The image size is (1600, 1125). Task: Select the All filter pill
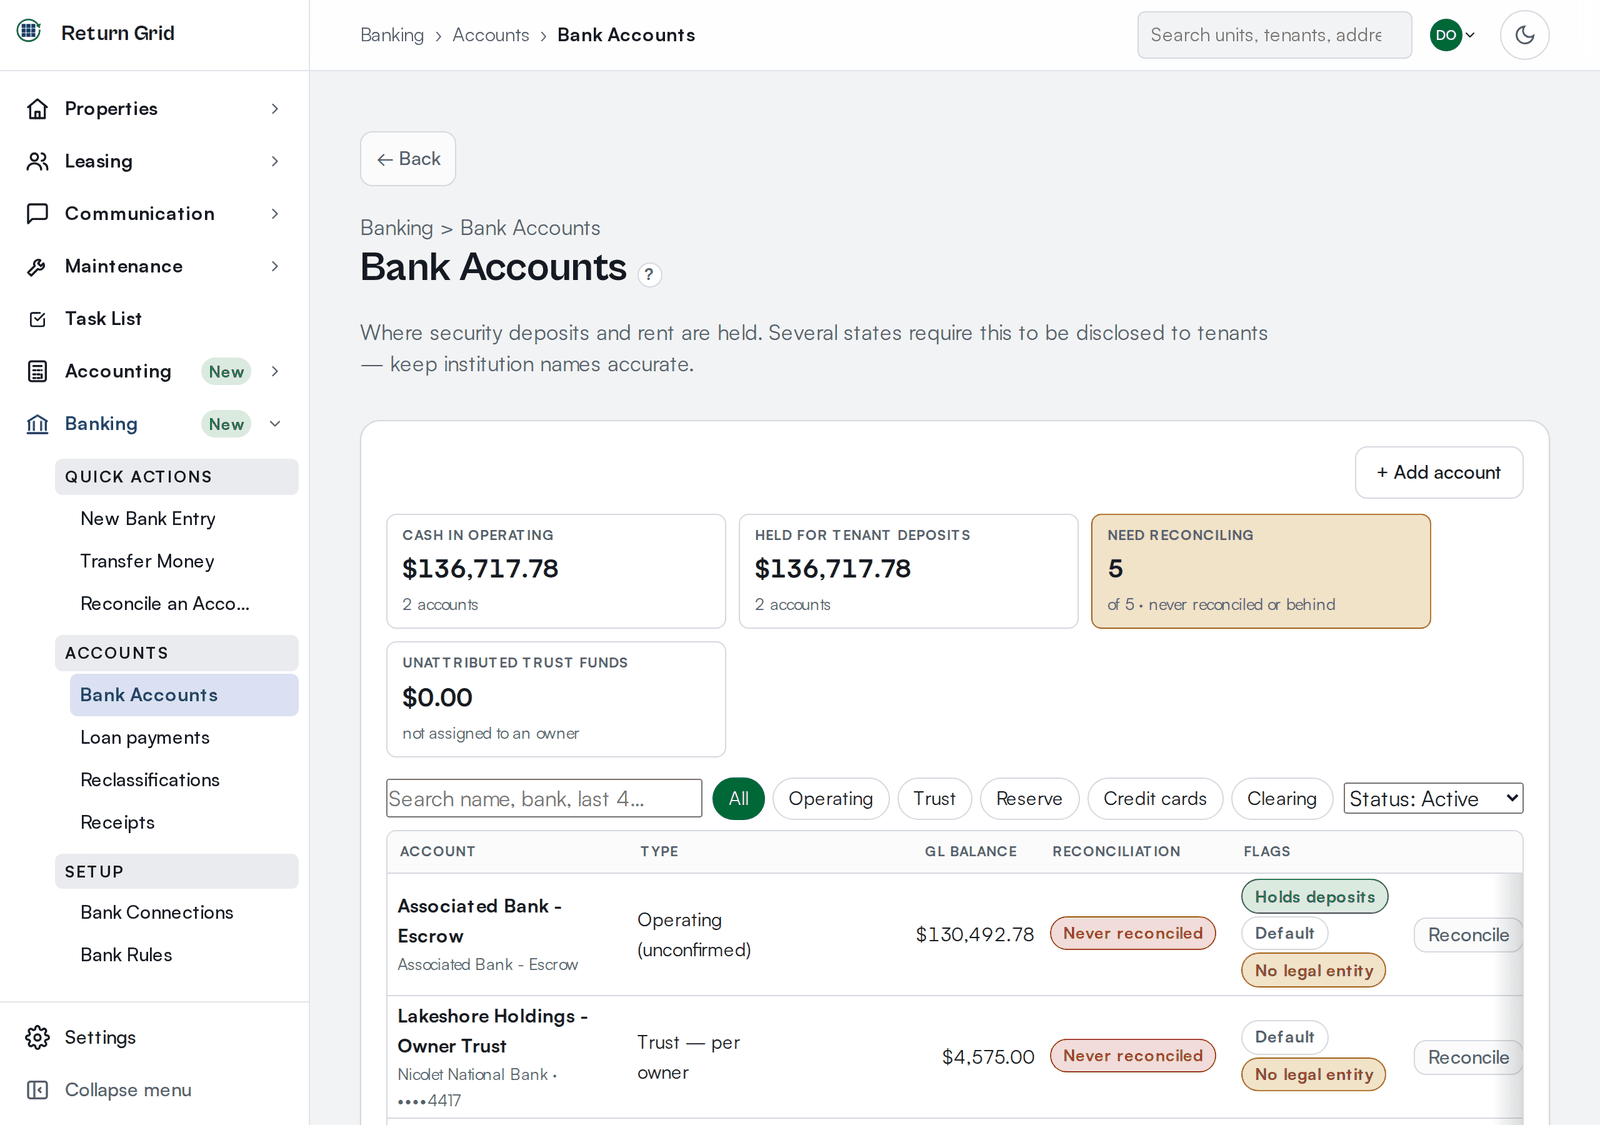coord(738,798)
